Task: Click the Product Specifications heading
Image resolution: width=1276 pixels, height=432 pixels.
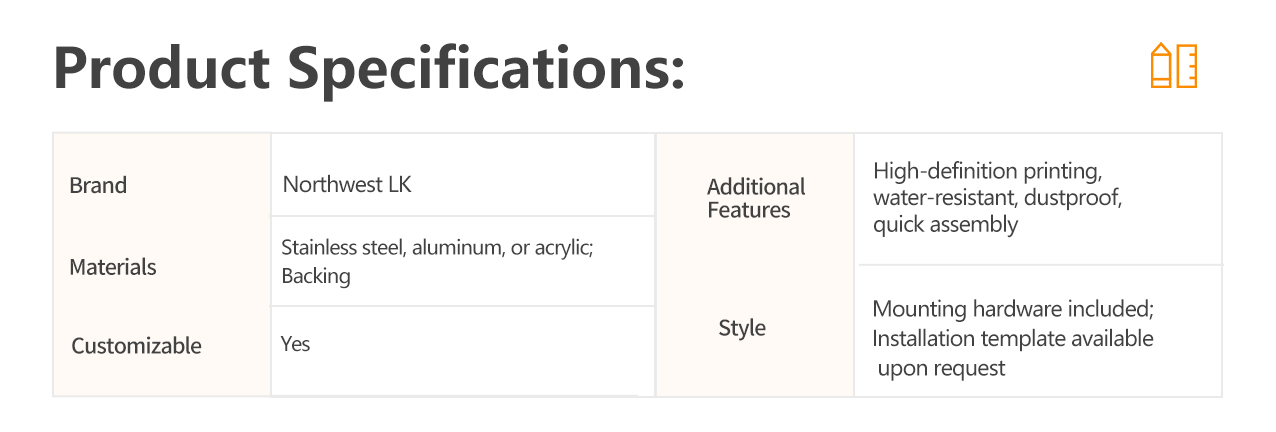Action: point(369,68)
